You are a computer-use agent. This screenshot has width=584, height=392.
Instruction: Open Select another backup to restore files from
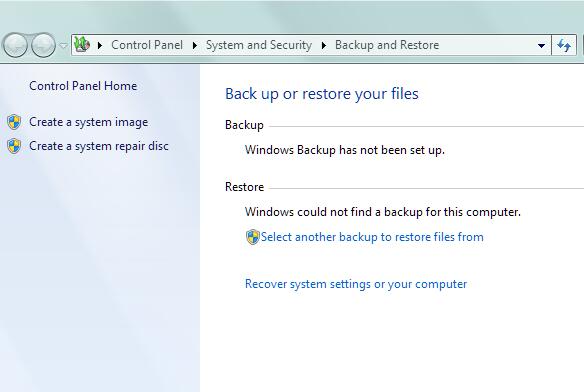click(x=372, y=237)
